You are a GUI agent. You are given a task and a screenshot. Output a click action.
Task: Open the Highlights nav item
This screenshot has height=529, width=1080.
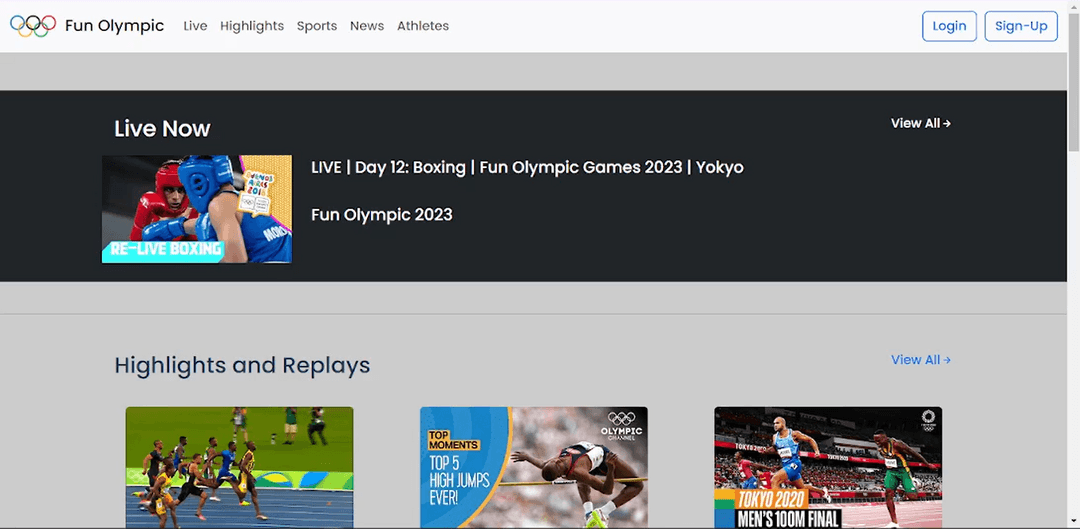point(252,26)
